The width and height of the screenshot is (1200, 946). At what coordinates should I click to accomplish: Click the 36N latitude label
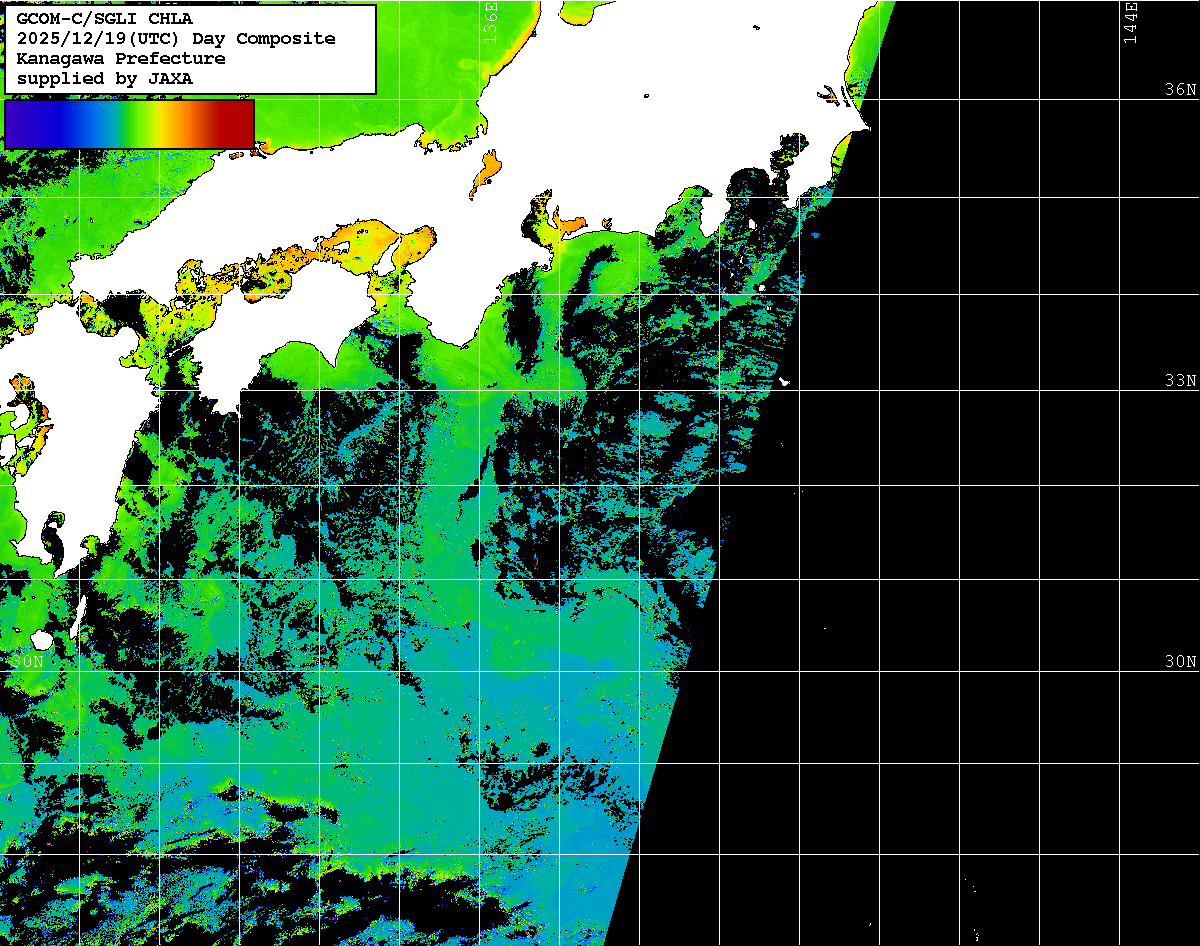[x=1180, y=89]
